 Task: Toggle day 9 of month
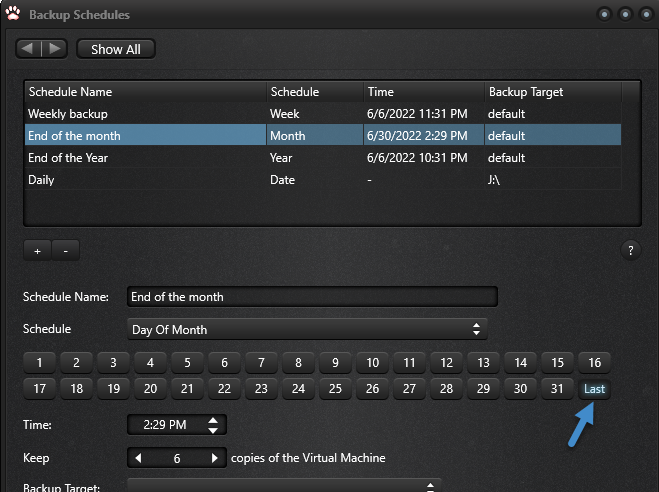click(x=335, y=363)
